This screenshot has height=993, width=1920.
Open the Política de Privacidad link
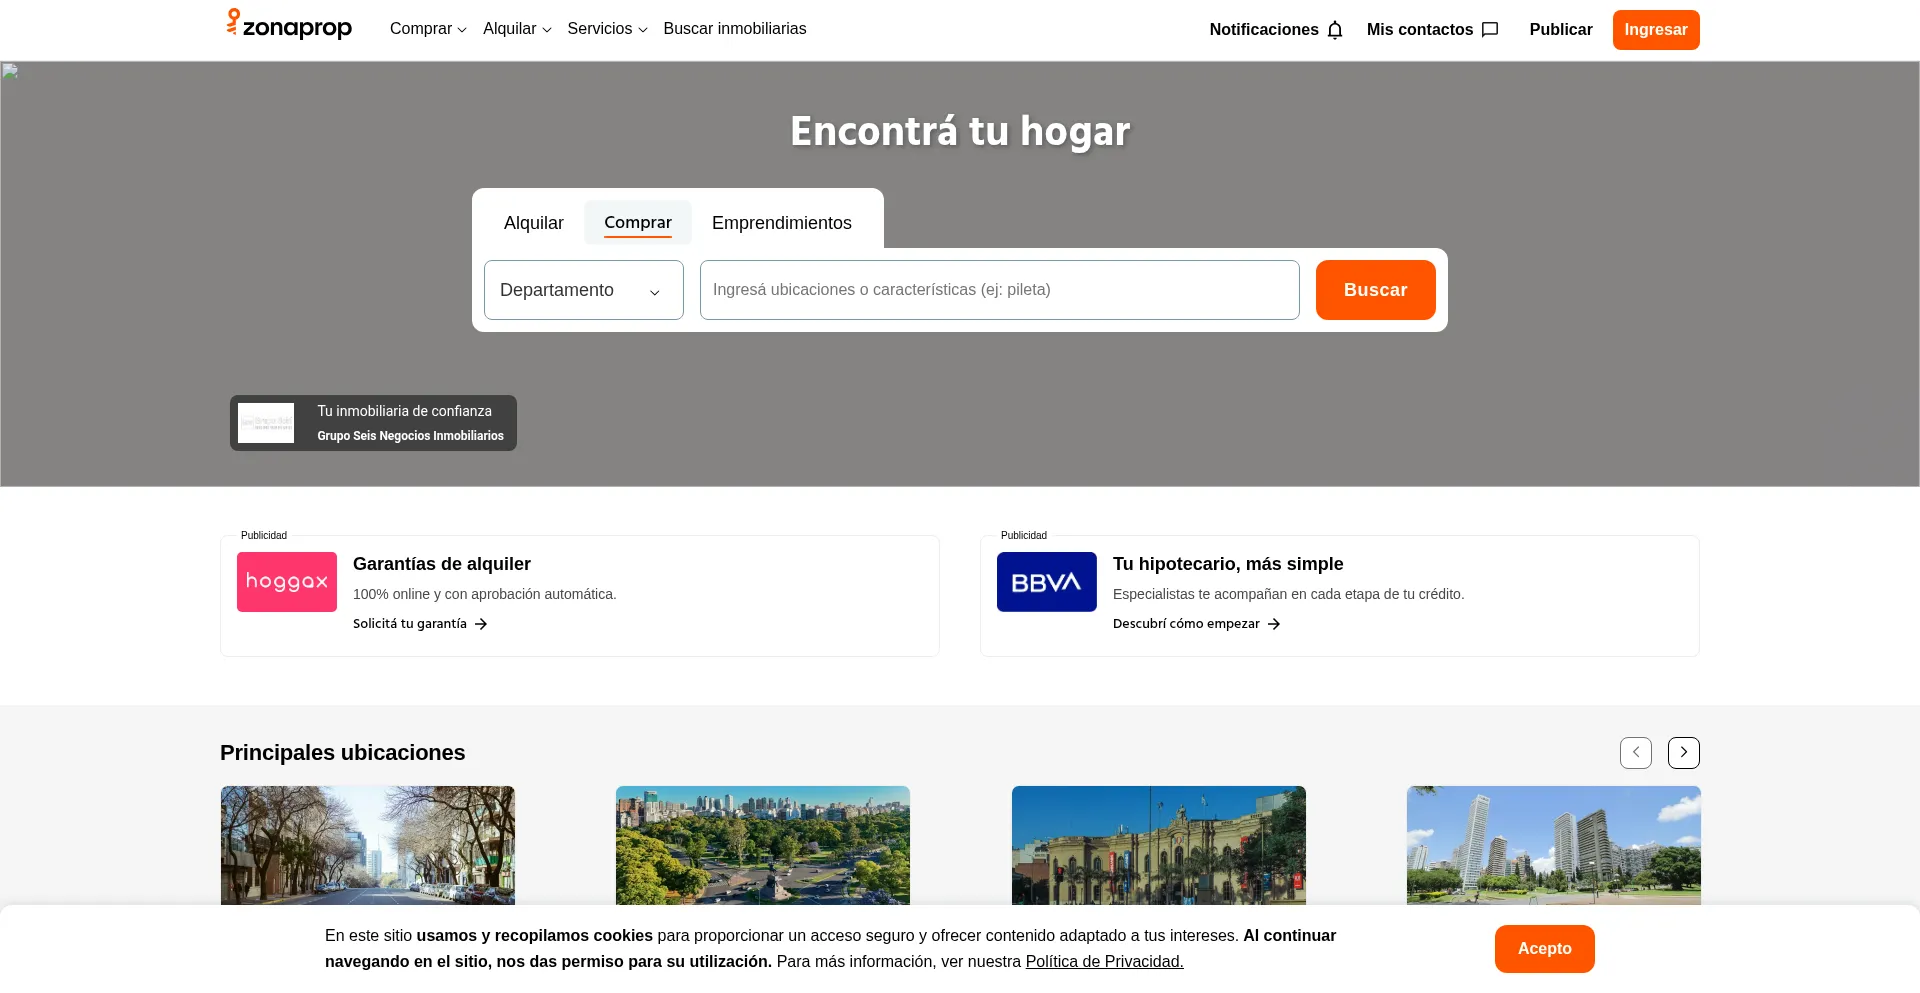click(x=1104, y=962)
